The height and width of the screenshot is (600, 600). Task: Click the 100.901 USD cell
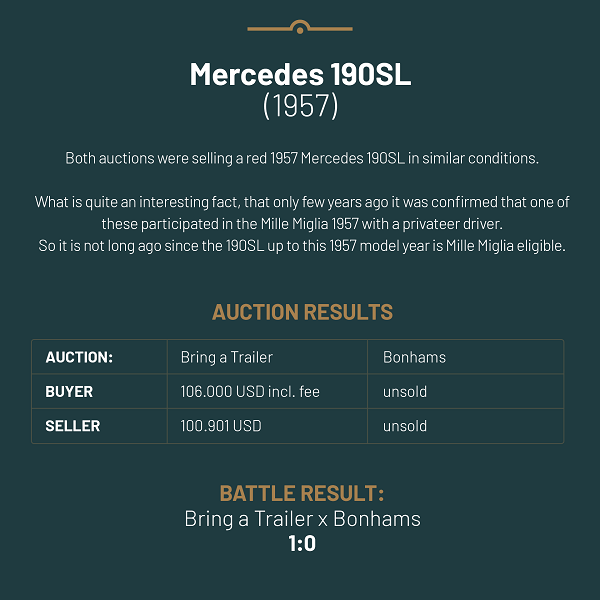point(267,426)
